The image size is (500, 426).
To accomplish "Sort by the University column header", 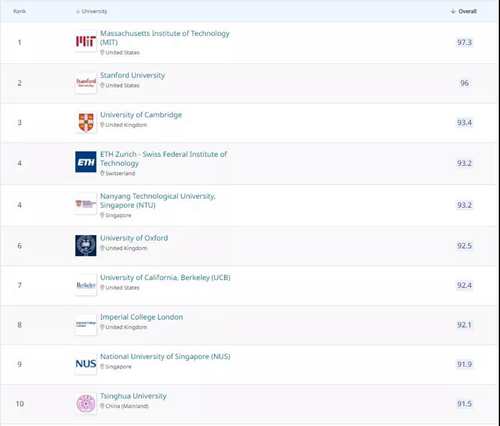I will coord(91,11).
